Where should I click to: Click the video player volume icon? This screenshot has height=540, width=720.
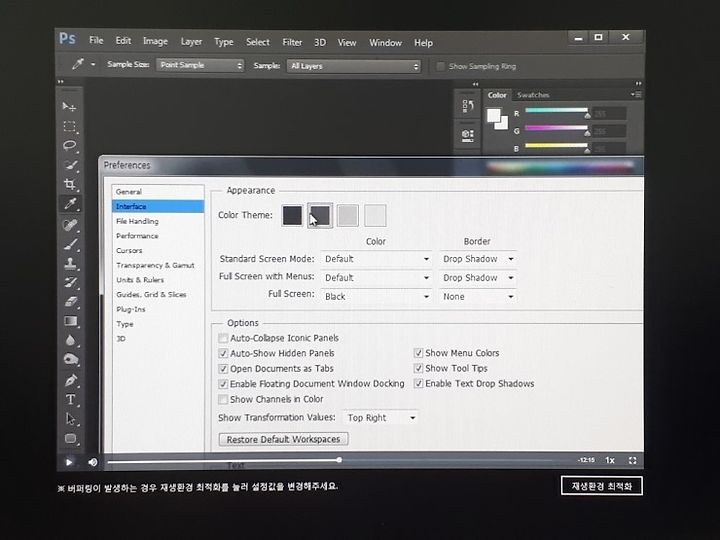(x=93, y=462)
